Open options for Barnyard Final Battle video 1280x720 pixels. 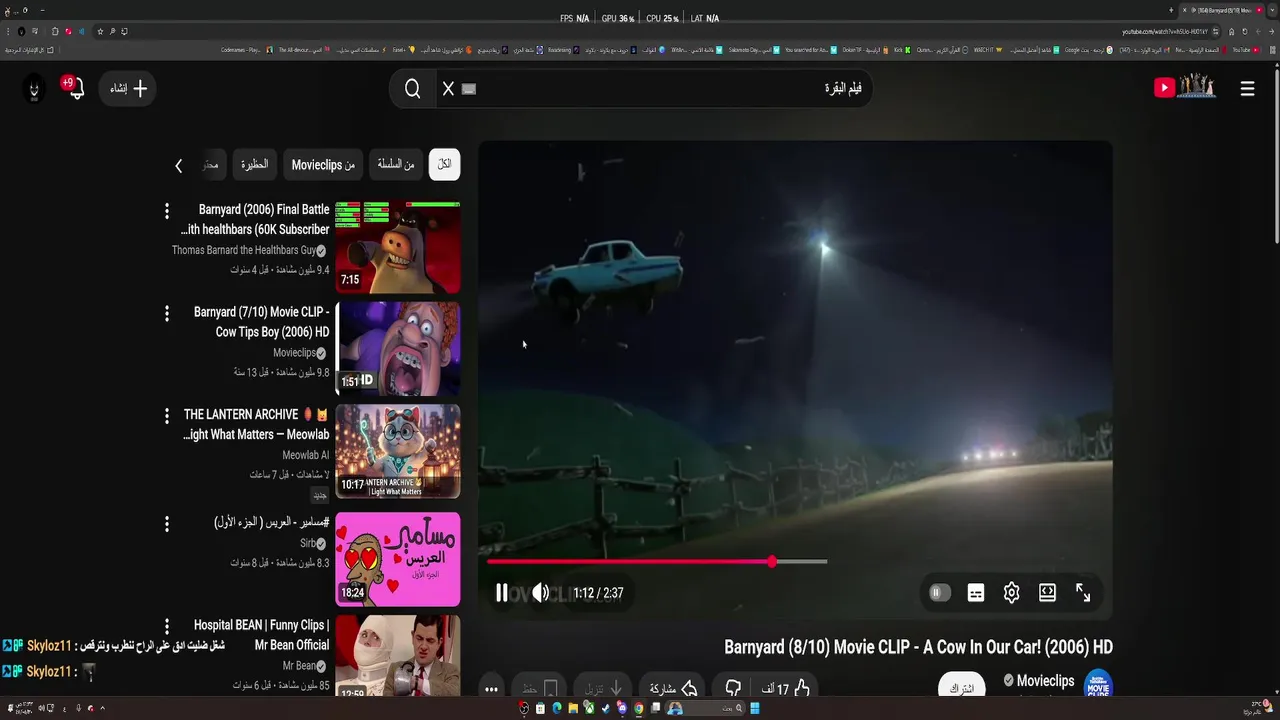(167, 211)
